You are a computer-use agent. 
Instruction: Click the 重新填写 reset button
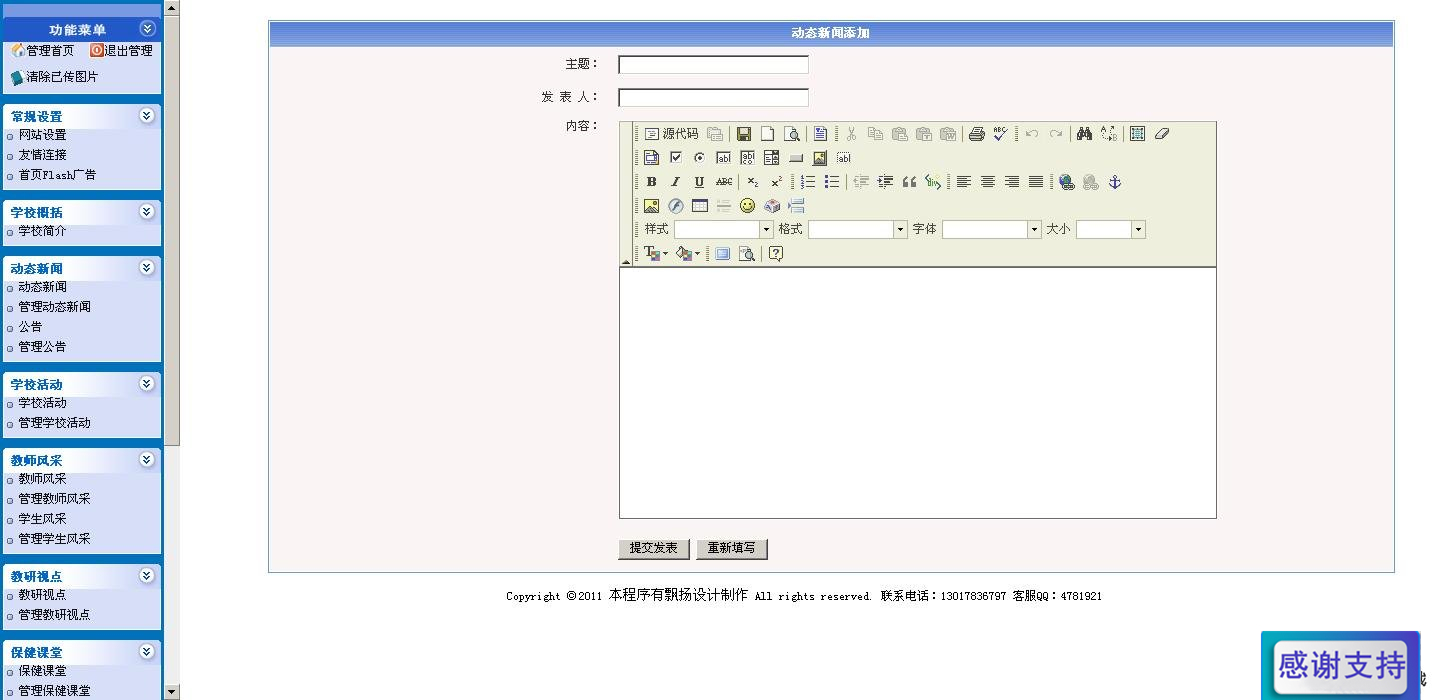732,549
